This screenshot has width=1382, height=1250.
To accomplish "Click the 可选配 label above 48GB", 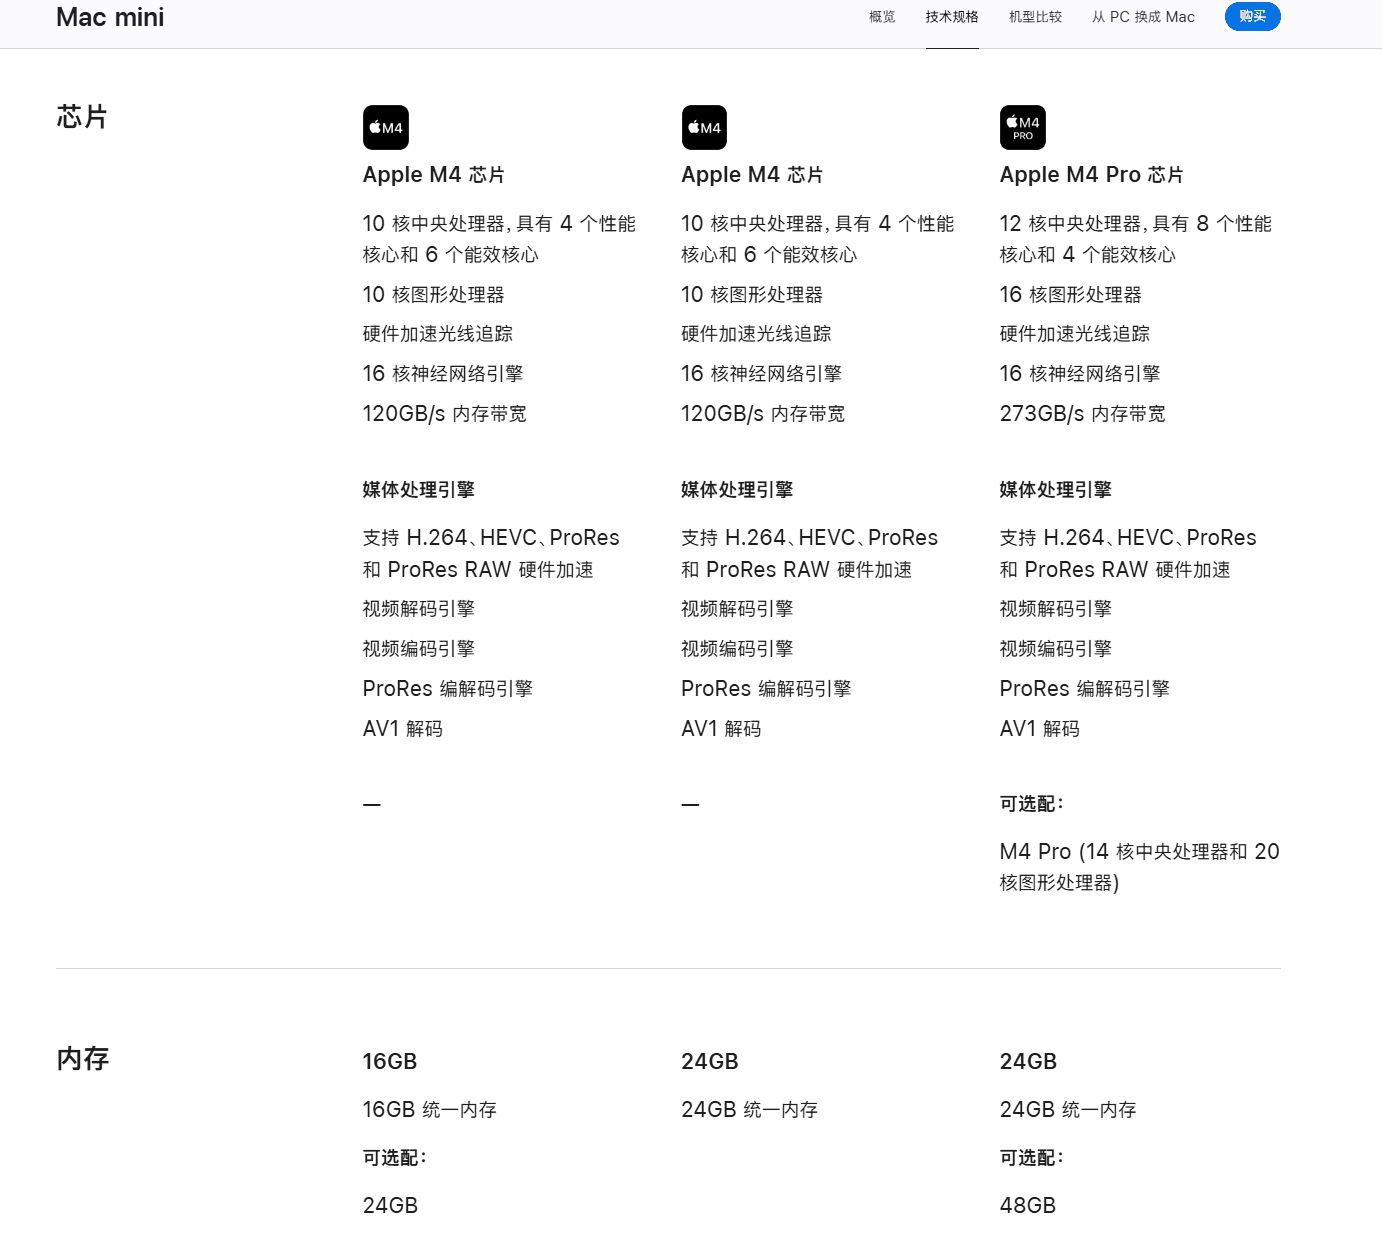I will point(1031,1158).
